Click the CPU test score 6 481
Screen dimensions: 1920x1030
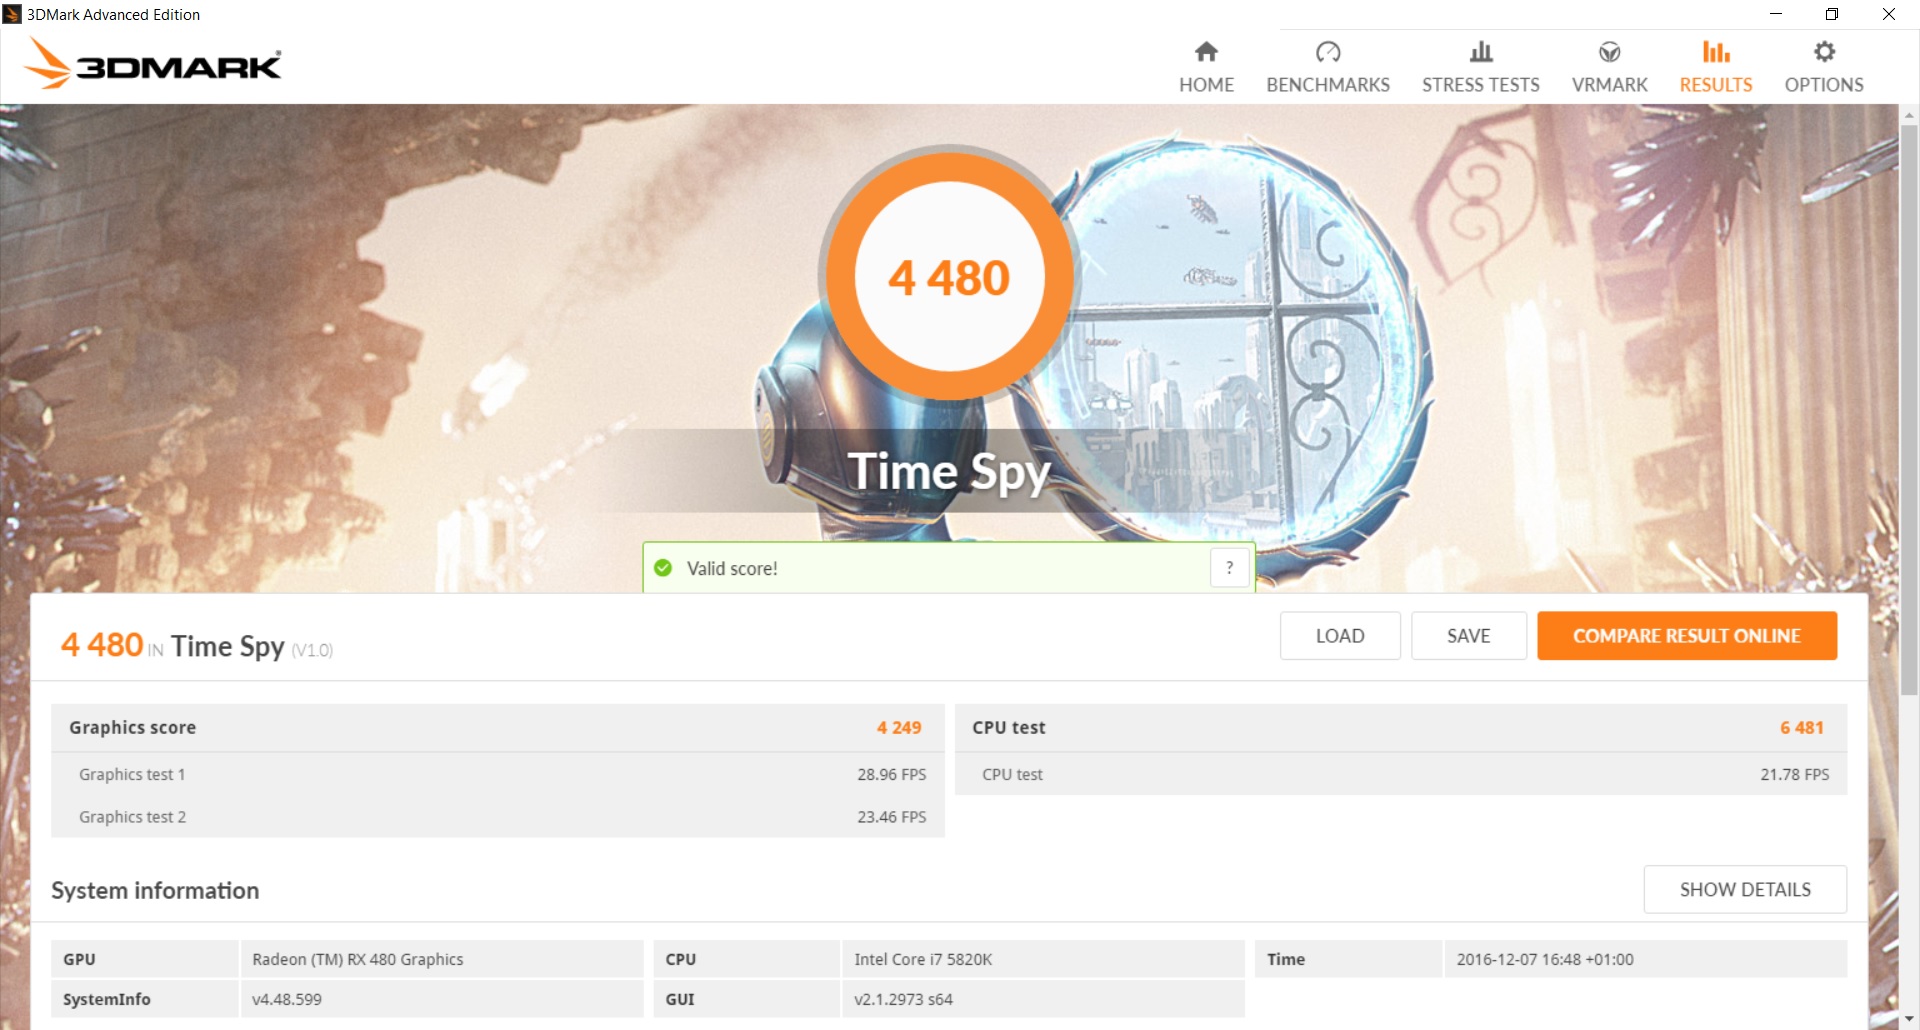click(1802, 728)
